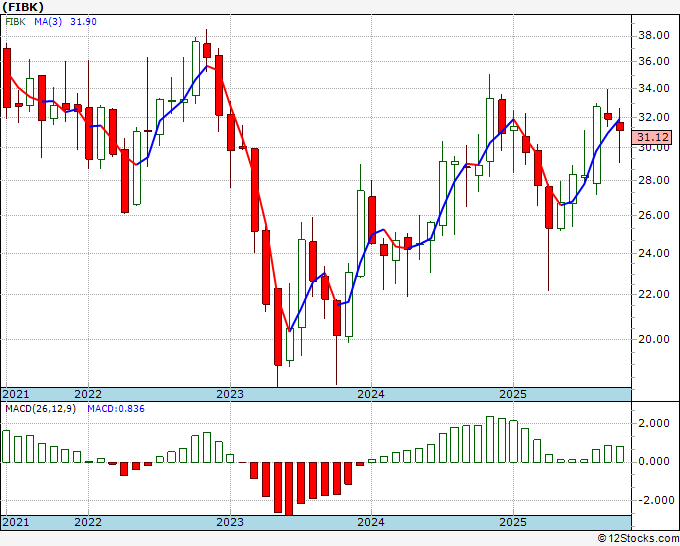Click 2024 on the MACD panel timeline
The image size is (680, 546).
tap(371, 522)
